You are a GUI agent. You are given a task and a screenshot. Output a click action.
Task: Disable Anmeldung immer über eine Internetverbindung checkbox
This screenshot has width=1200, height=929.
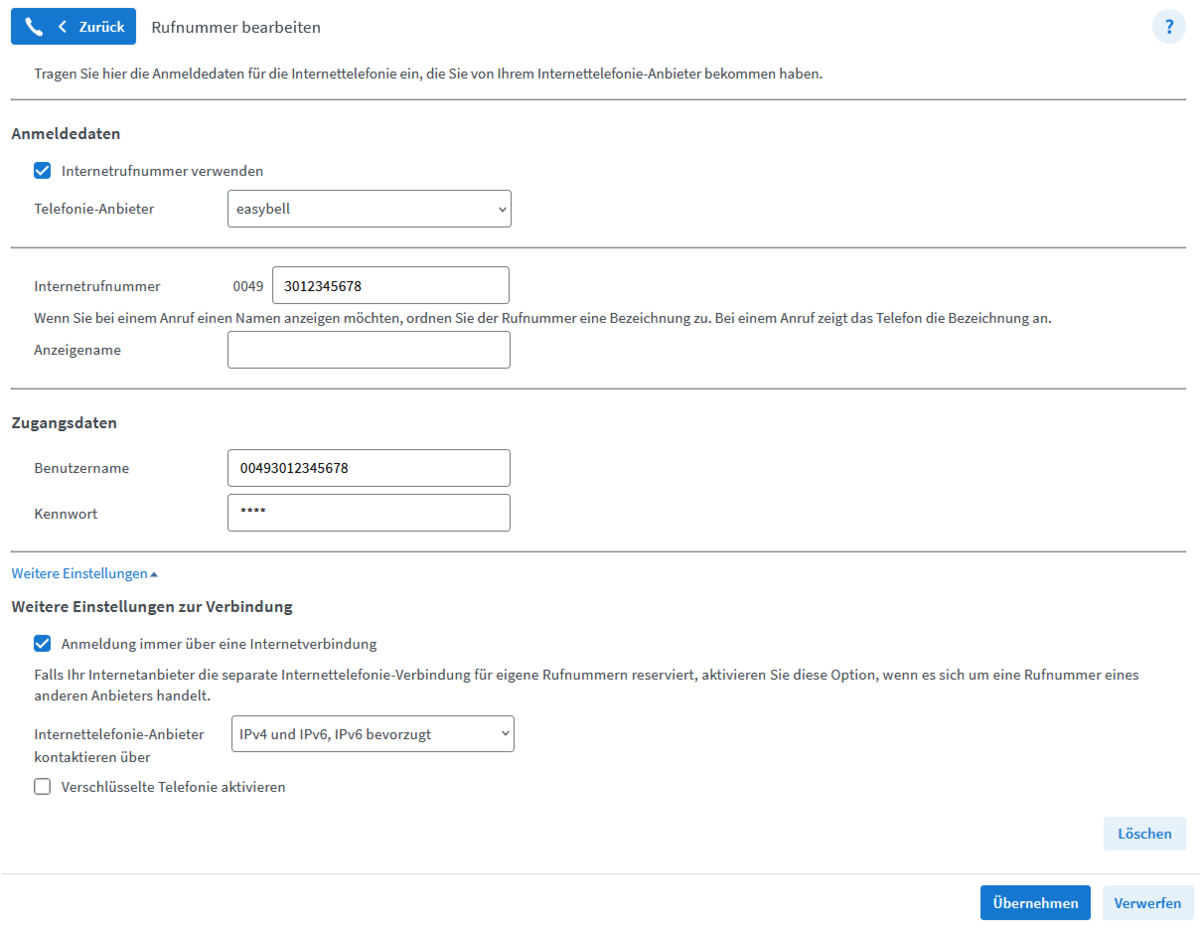pos(42,644)
